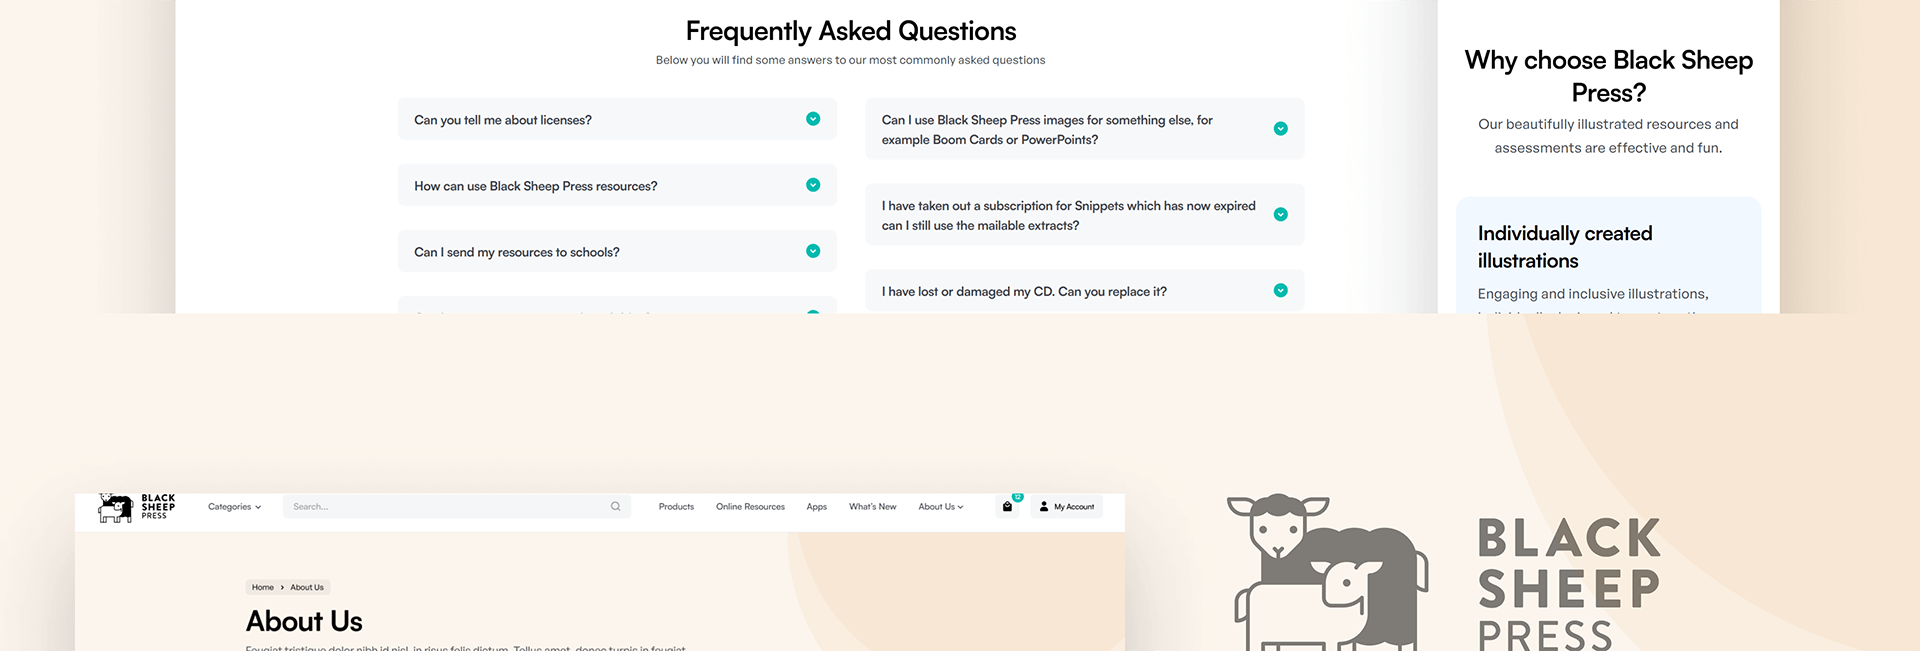Expand the expired Snippets subscription question

pyautogui.click(x=1084, y=215)
